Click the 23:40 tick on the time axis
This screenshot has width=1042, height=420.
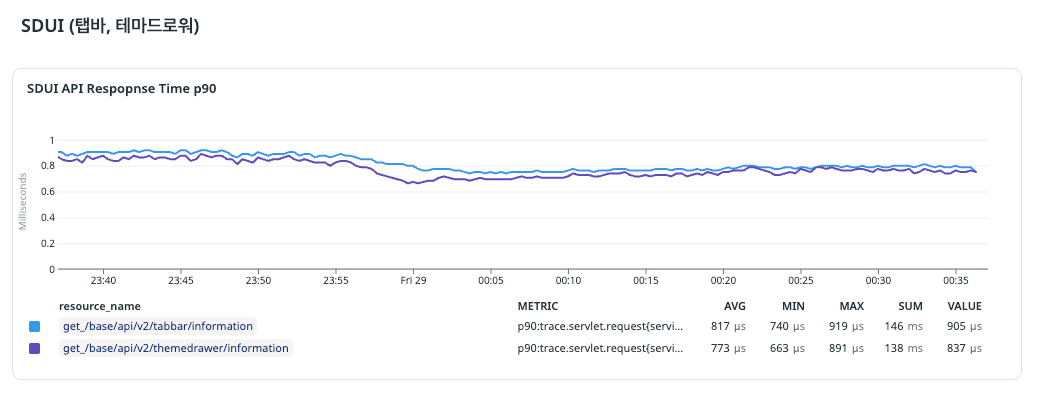coord(103,281)
